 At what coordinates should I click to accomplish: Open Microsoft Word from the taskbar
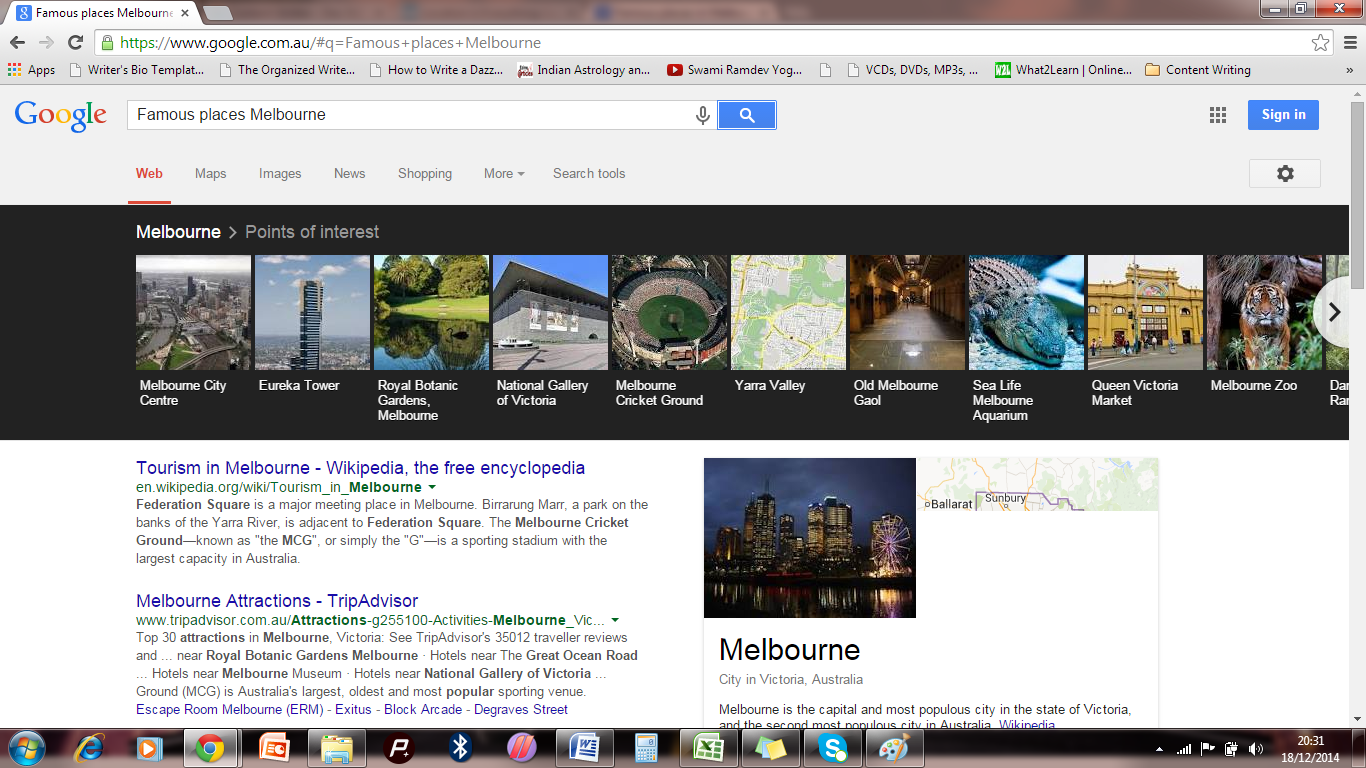tap(583, 748)
